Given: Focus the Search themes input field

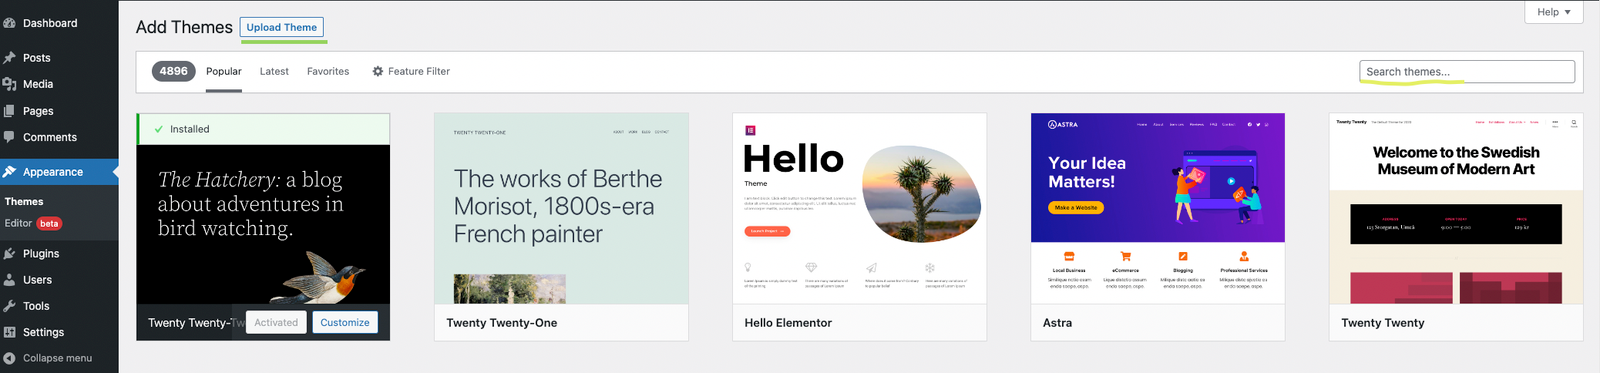Looking at the screenshot, I should (1467, 71).
